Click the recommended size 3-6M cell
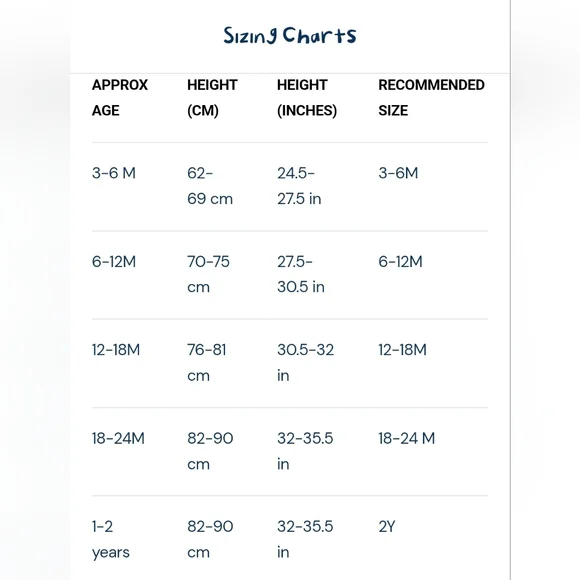The image size is (580, 580). (x=398, y=173)
